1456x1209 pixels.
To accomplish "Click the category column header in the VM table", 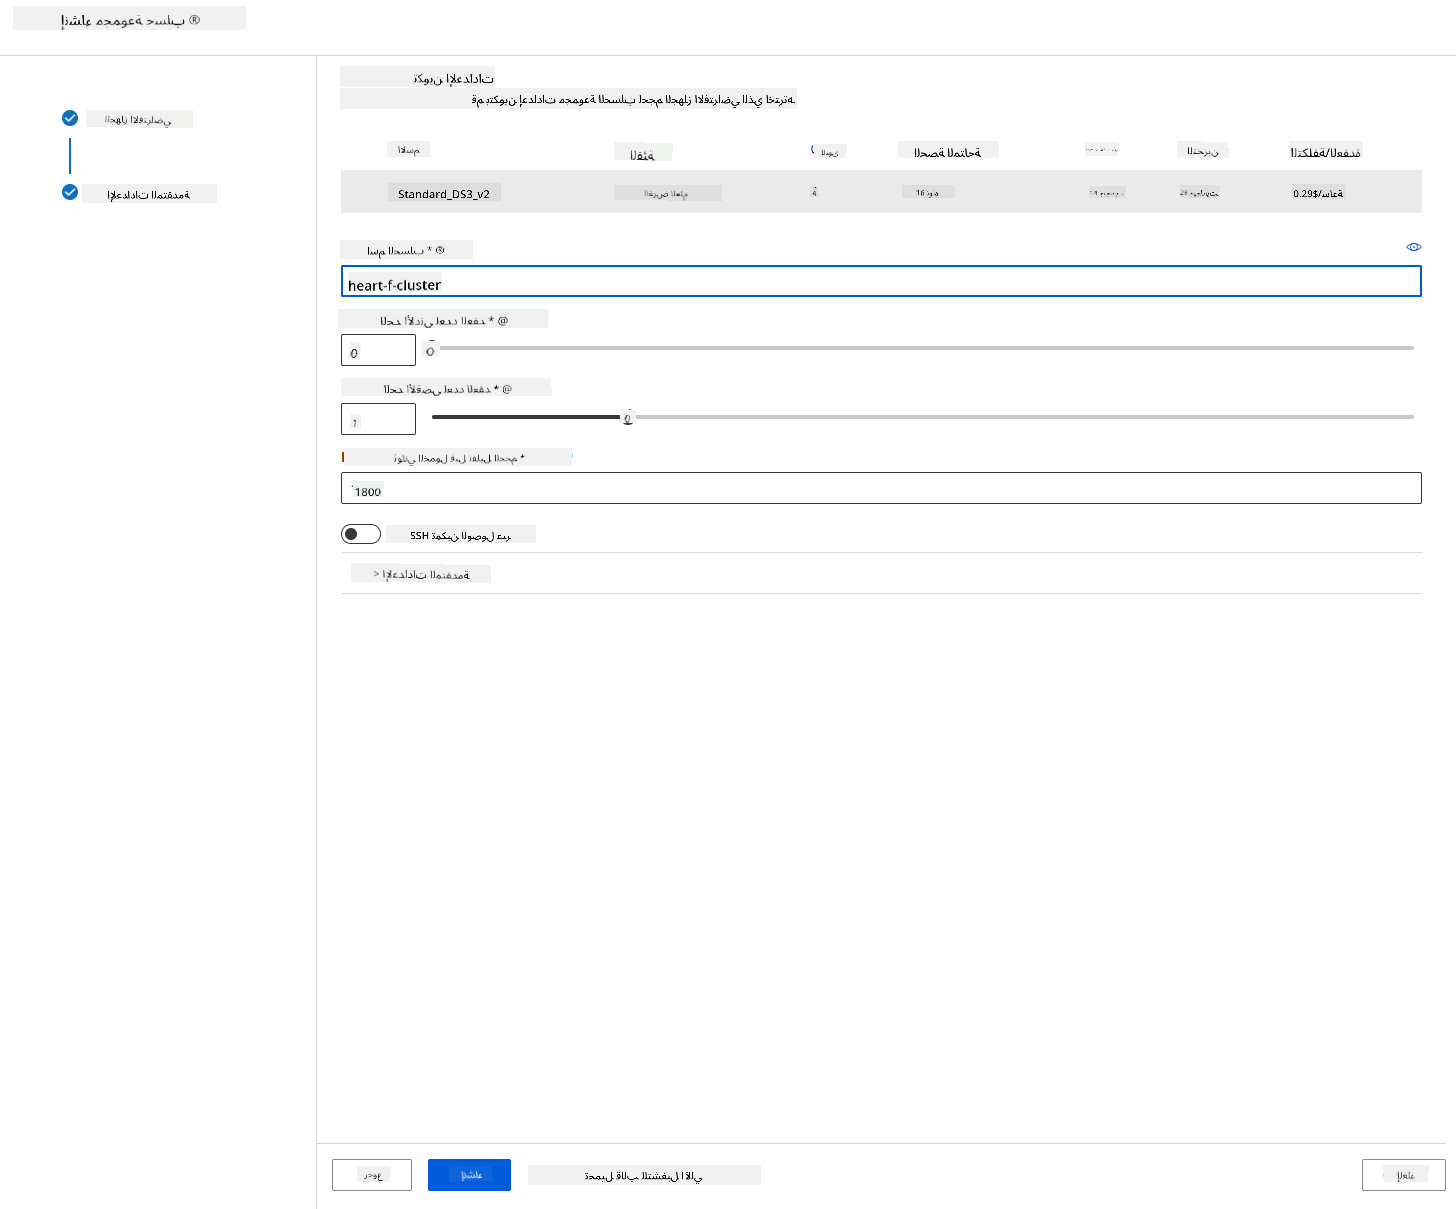I will point(643,153).
